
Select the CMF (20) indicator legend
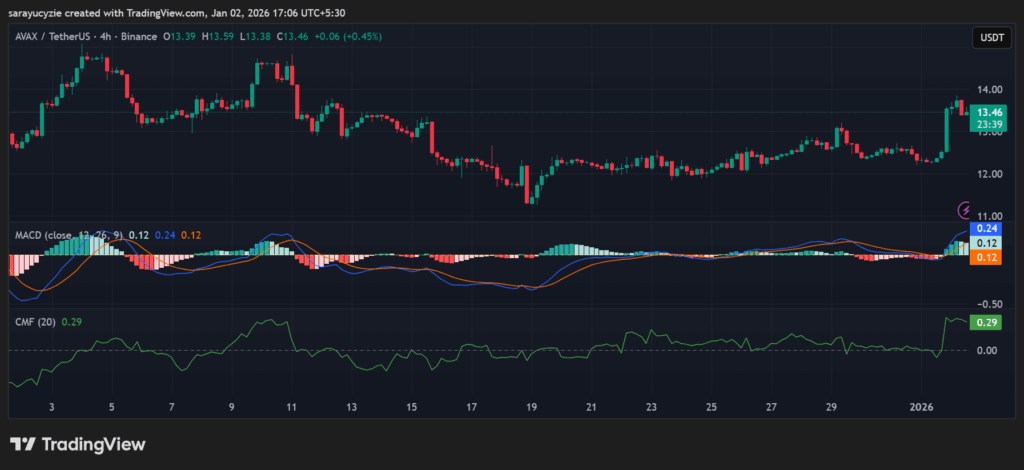coord(35,321)
